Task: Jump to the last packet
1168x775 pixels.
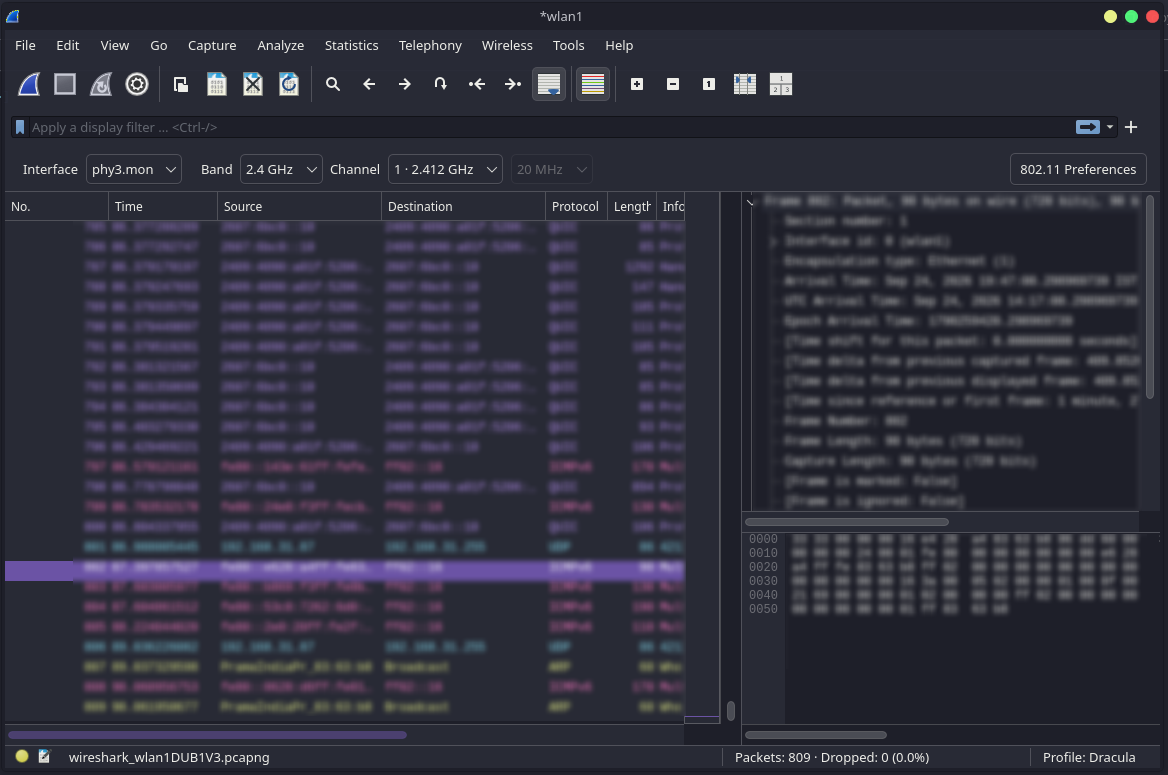Action: [x=512, y=84]
